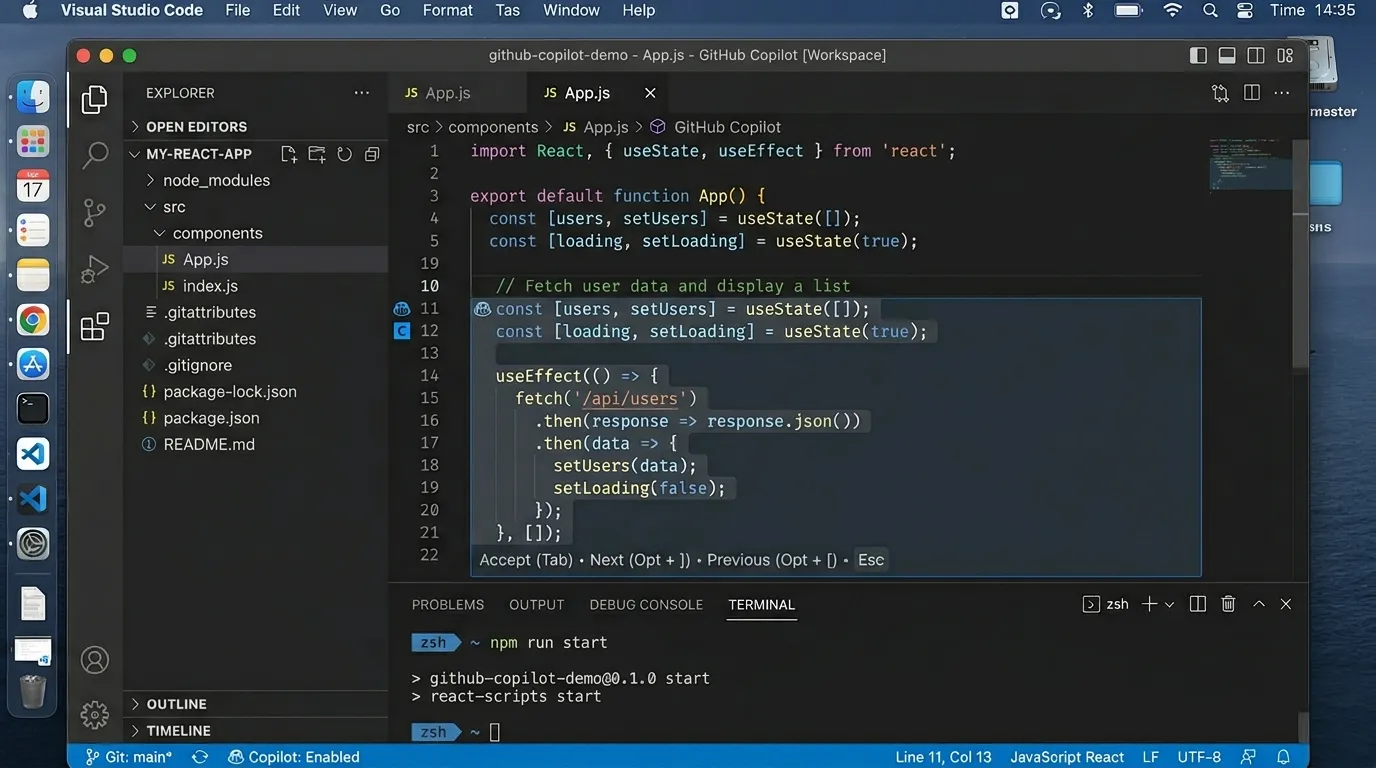Click the UTF-8 encoding status item
Viewport: 1376px width, 768px height.
(1199, 757)
